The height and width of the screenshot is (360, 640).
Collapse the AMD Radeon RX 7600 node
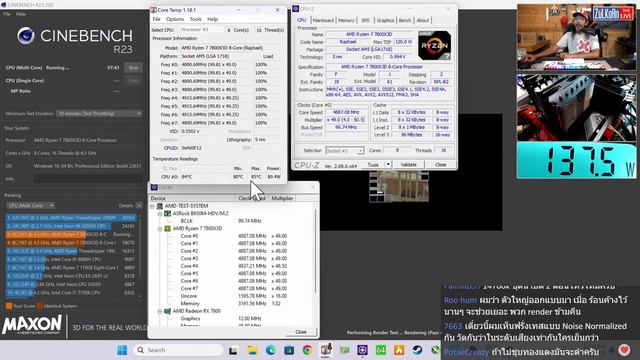160,311
